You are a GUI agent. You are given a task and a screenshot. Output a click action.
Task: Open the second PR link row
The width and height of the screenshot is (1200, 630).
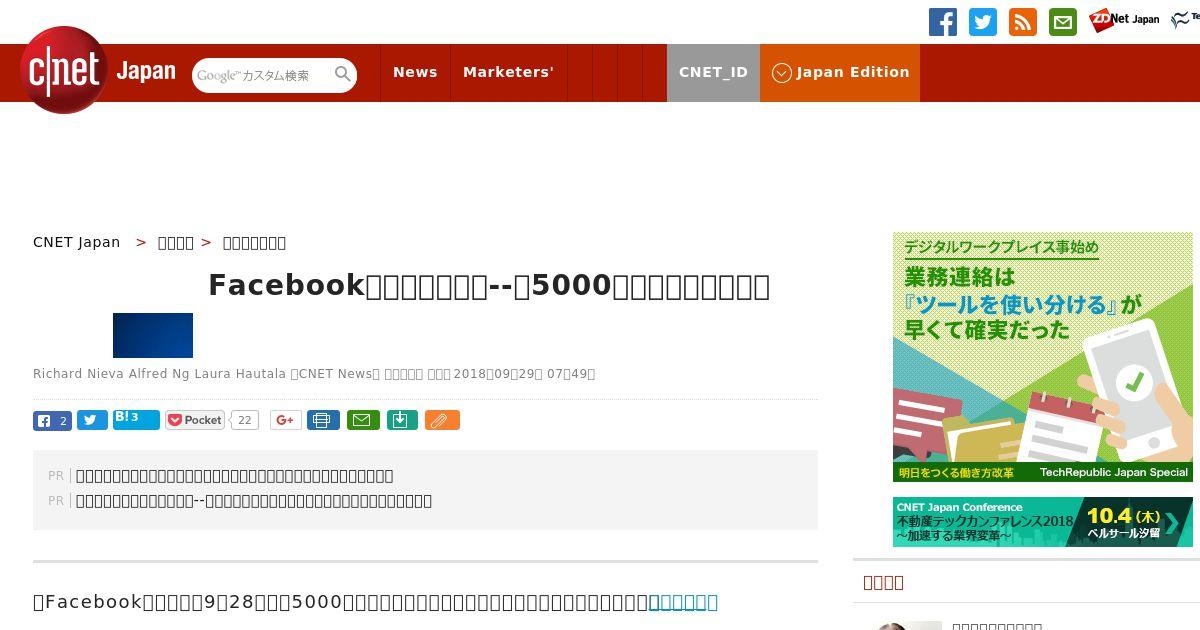click(x=254, y=501)
